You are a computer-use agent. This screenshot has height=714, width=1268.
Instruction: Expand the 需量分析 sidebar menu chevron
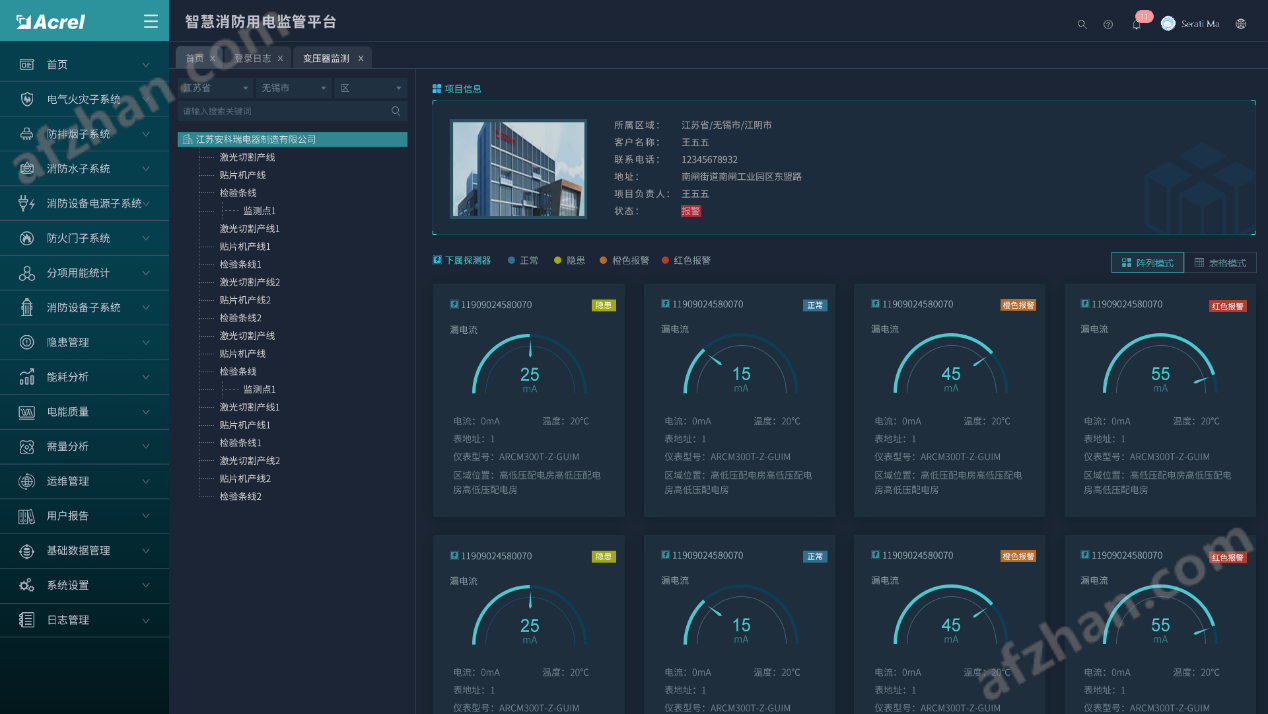(146, 446)
